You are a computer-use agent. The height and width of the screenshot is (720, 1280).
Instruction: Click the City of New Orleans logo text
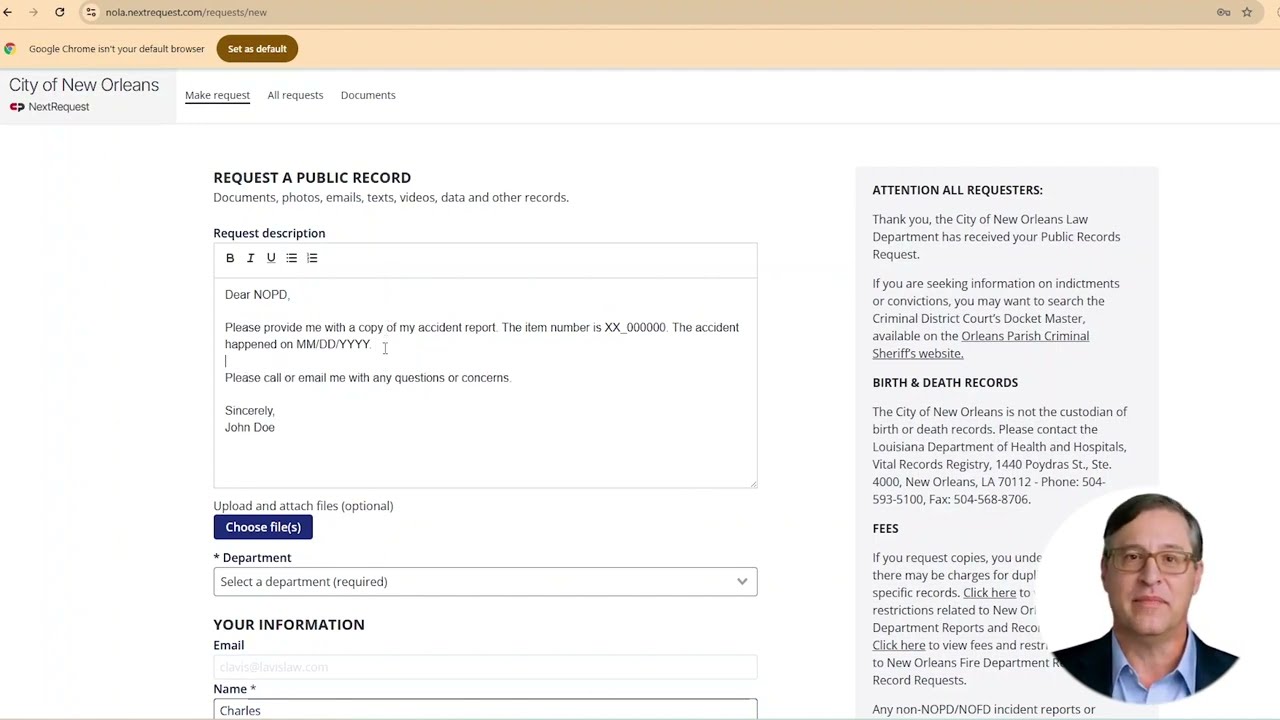pyautogui.click(x=84, y=85)
